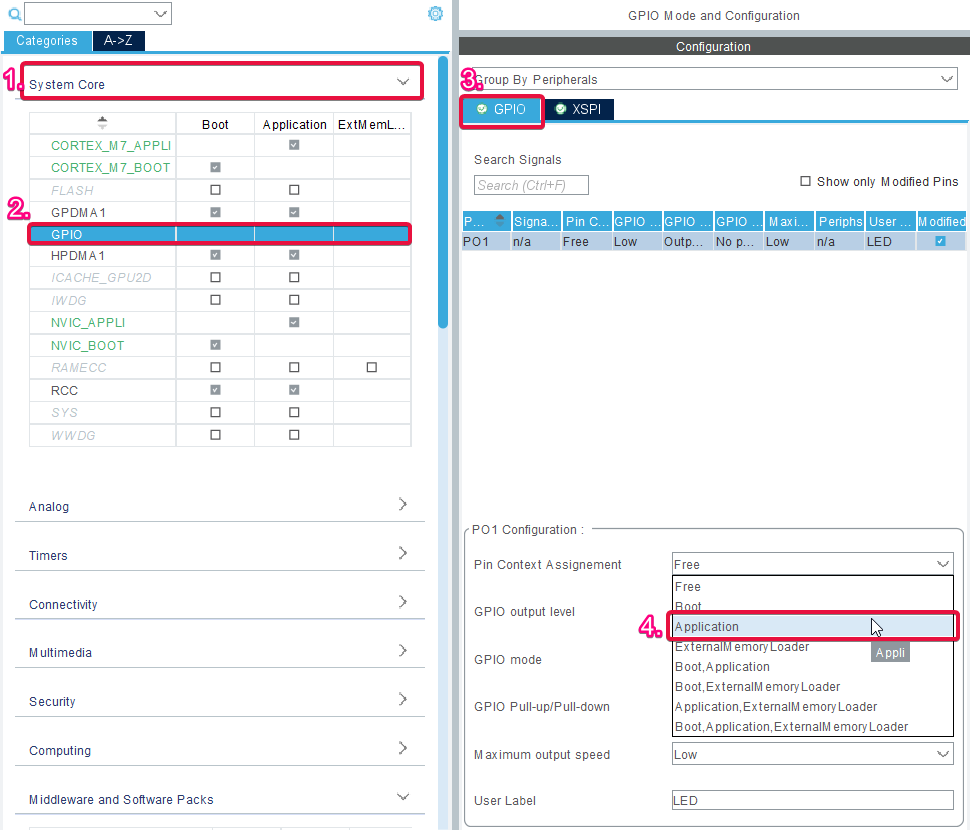Sort by the User Label column header
The width and height of the screenshot is (970, 830).
[x=890, y=221]
